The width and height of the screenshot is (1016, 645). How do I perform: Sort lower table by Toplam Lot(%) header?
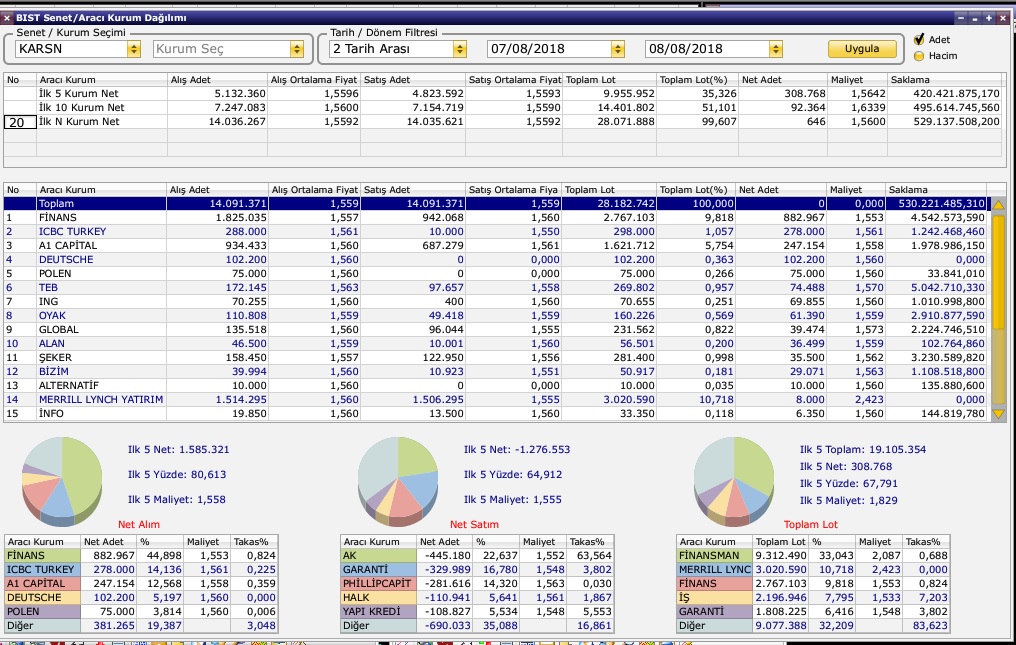(696, 190)
